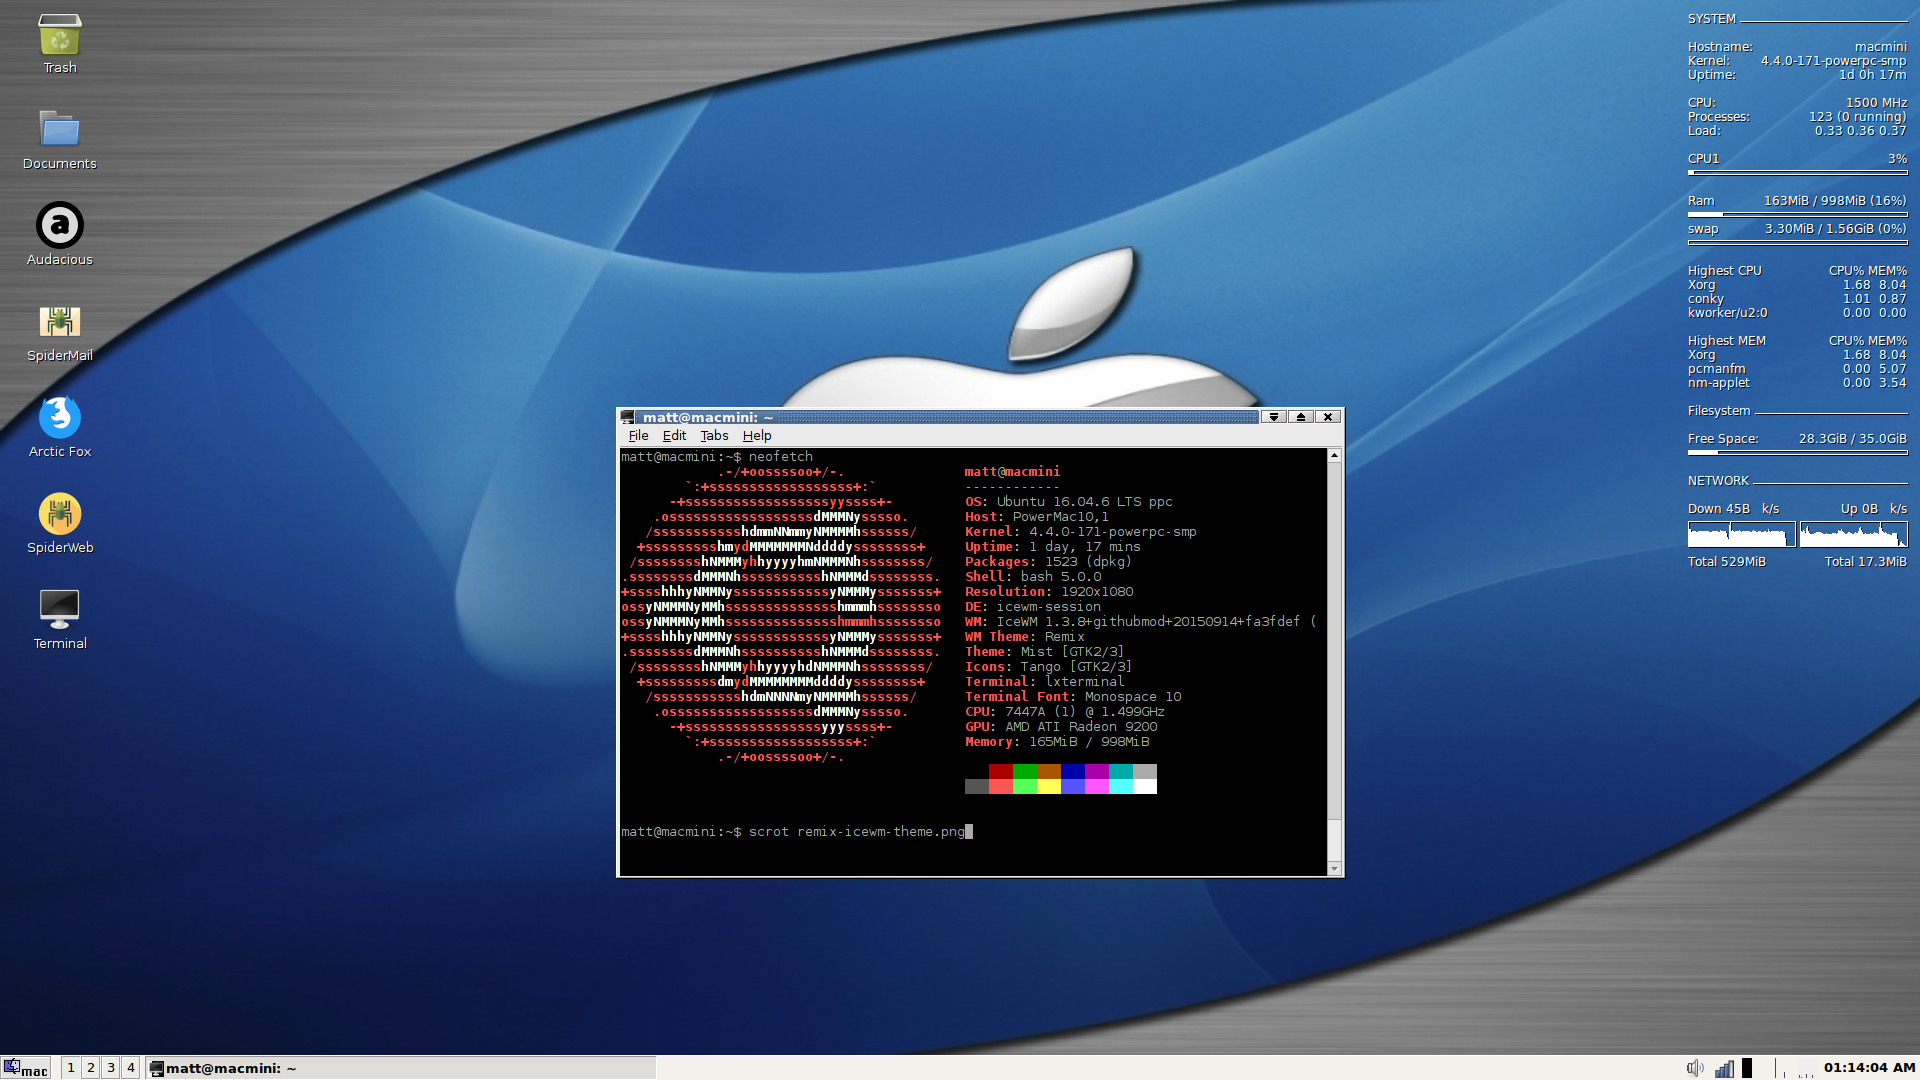Click the 'Host: PowerMac10,1' line
The width and height of the screenshot is (1920, 1080).
(x=1037, y=517)
